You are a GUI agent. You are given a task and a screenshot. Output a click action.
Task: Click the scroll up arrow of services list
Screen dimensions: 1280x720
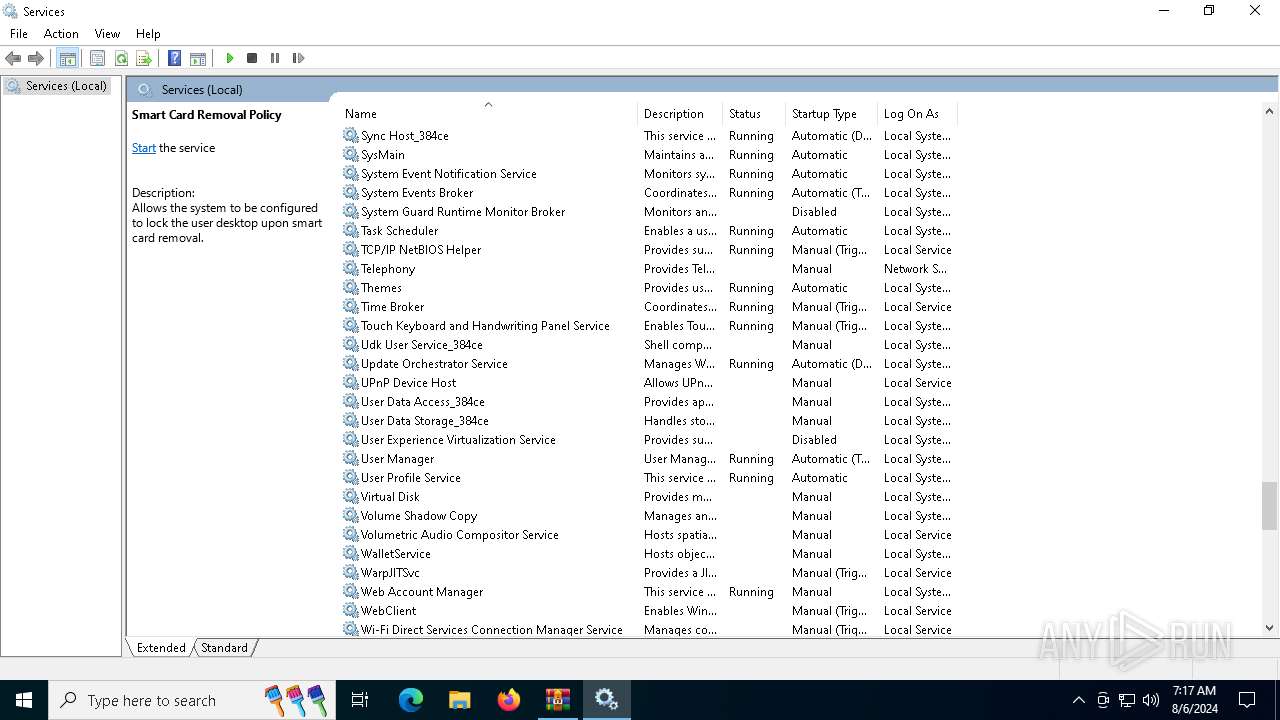1269,112
